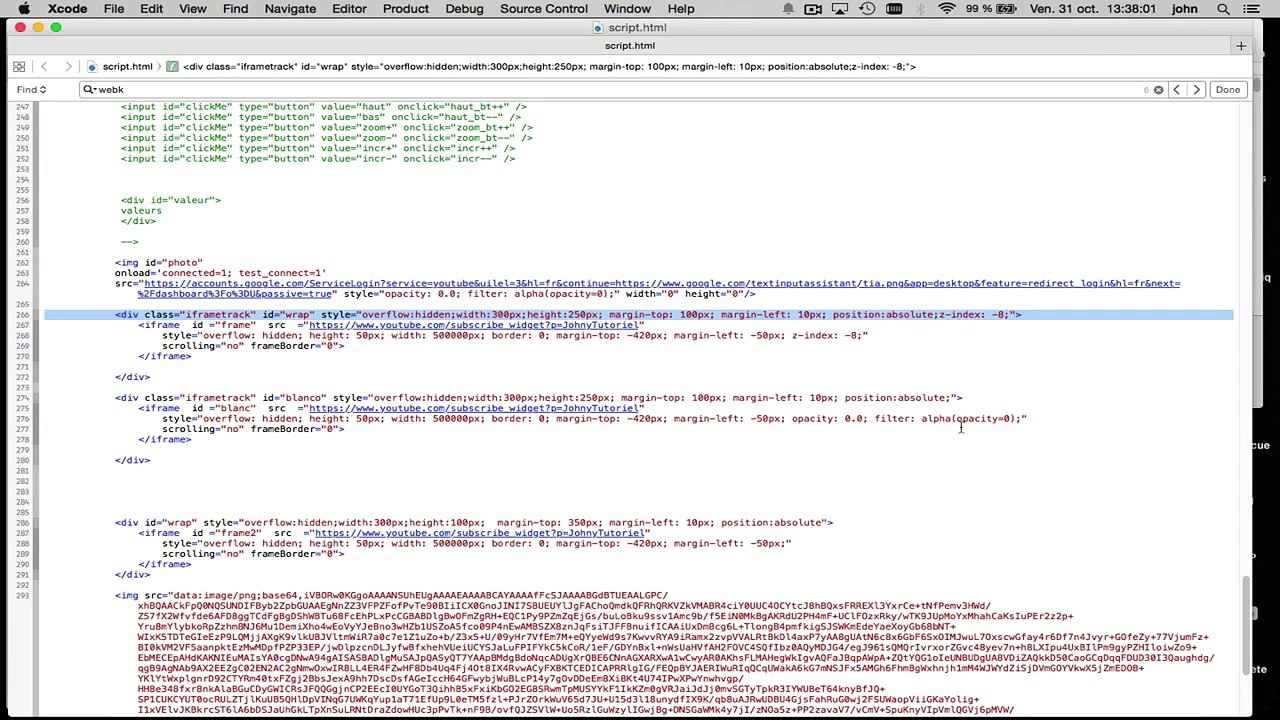This screenshot has height=720, width=1280.
Task: Open the Wi-Fi status menu
Action: coord(947,9)
